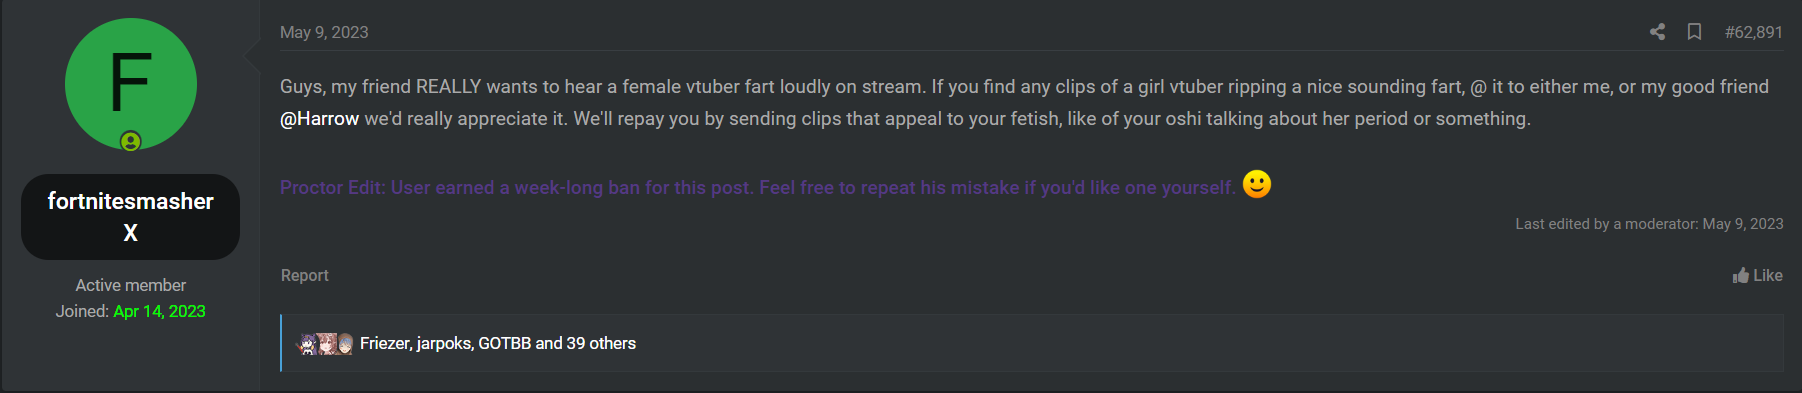Viewport: 1802px width, 393px height.
Task: Click the thumbs-up icon beside Like
Action: pos(1741,275)
